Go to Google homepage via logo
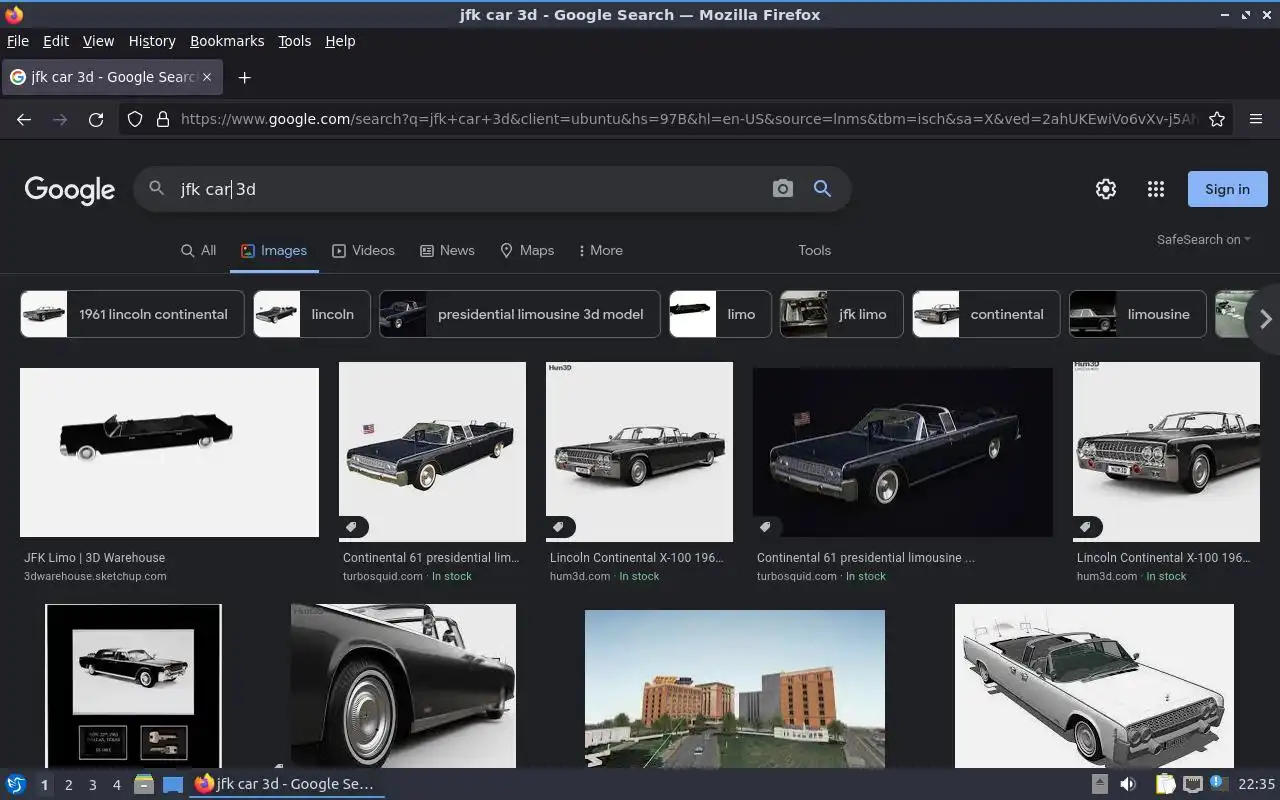 tap(70, 190)
